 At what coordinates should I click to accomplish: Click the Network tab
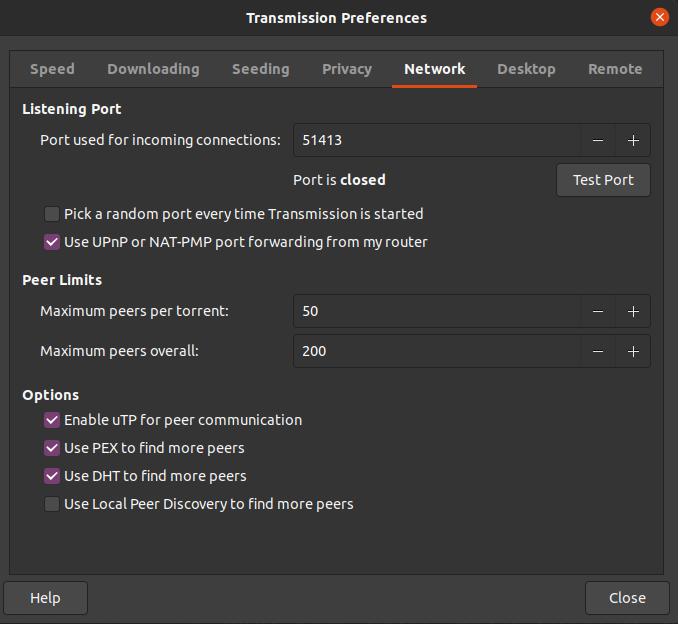tap(435, 69)
